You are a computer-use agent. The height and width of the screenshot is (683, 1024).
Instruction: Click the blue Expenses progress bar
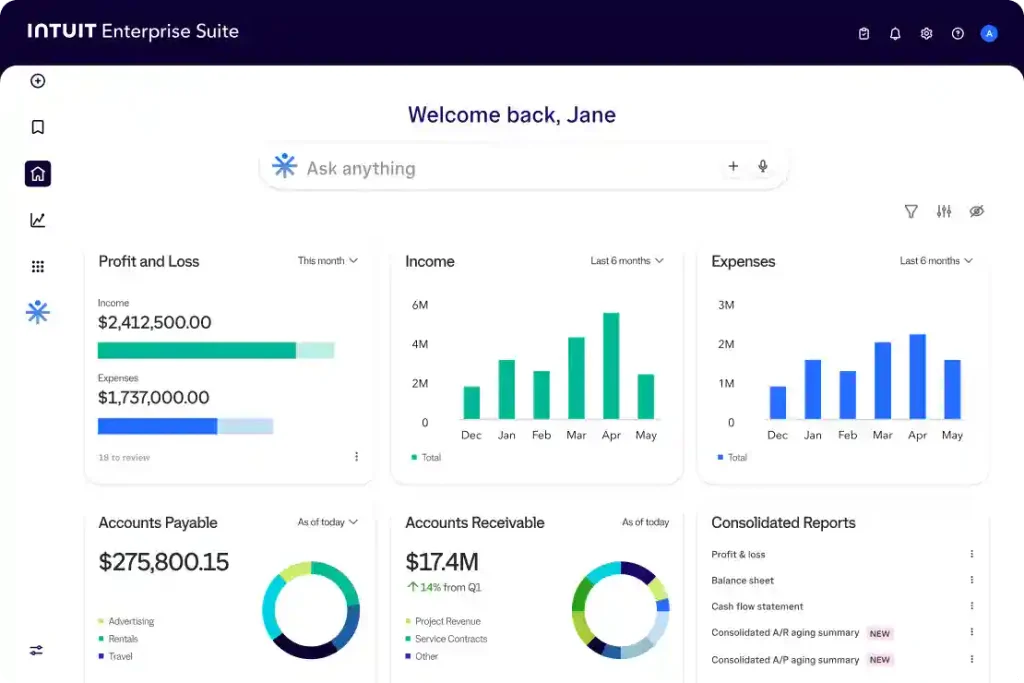(185, 426)
